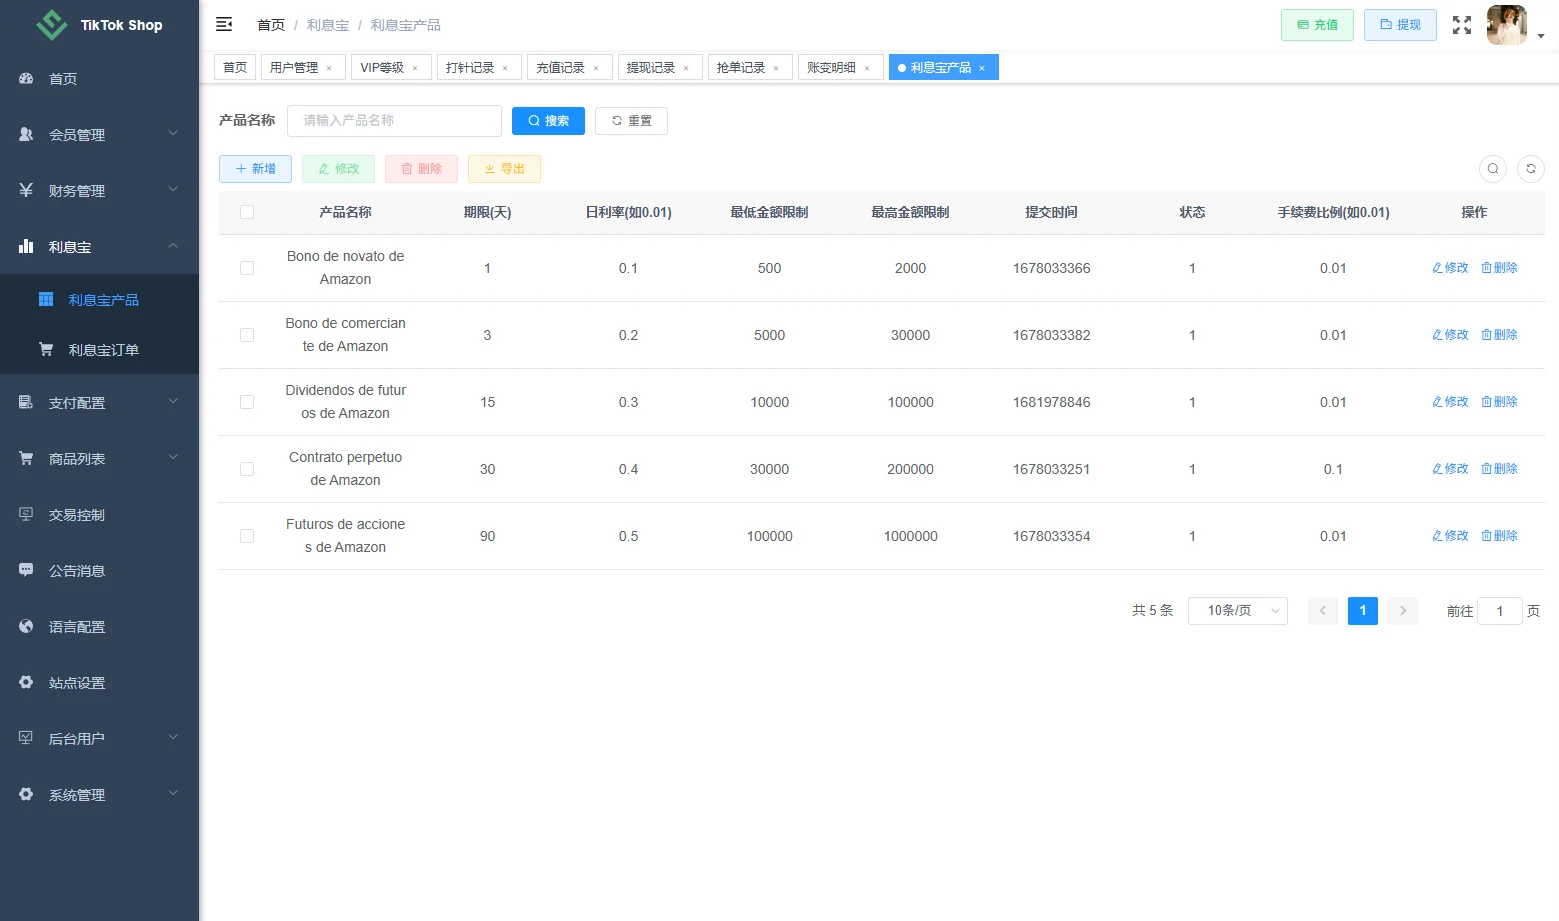1559x921 pixels.
Task: Open 语言配置 globe item in sidebar
Action: [x=99, y=627]
